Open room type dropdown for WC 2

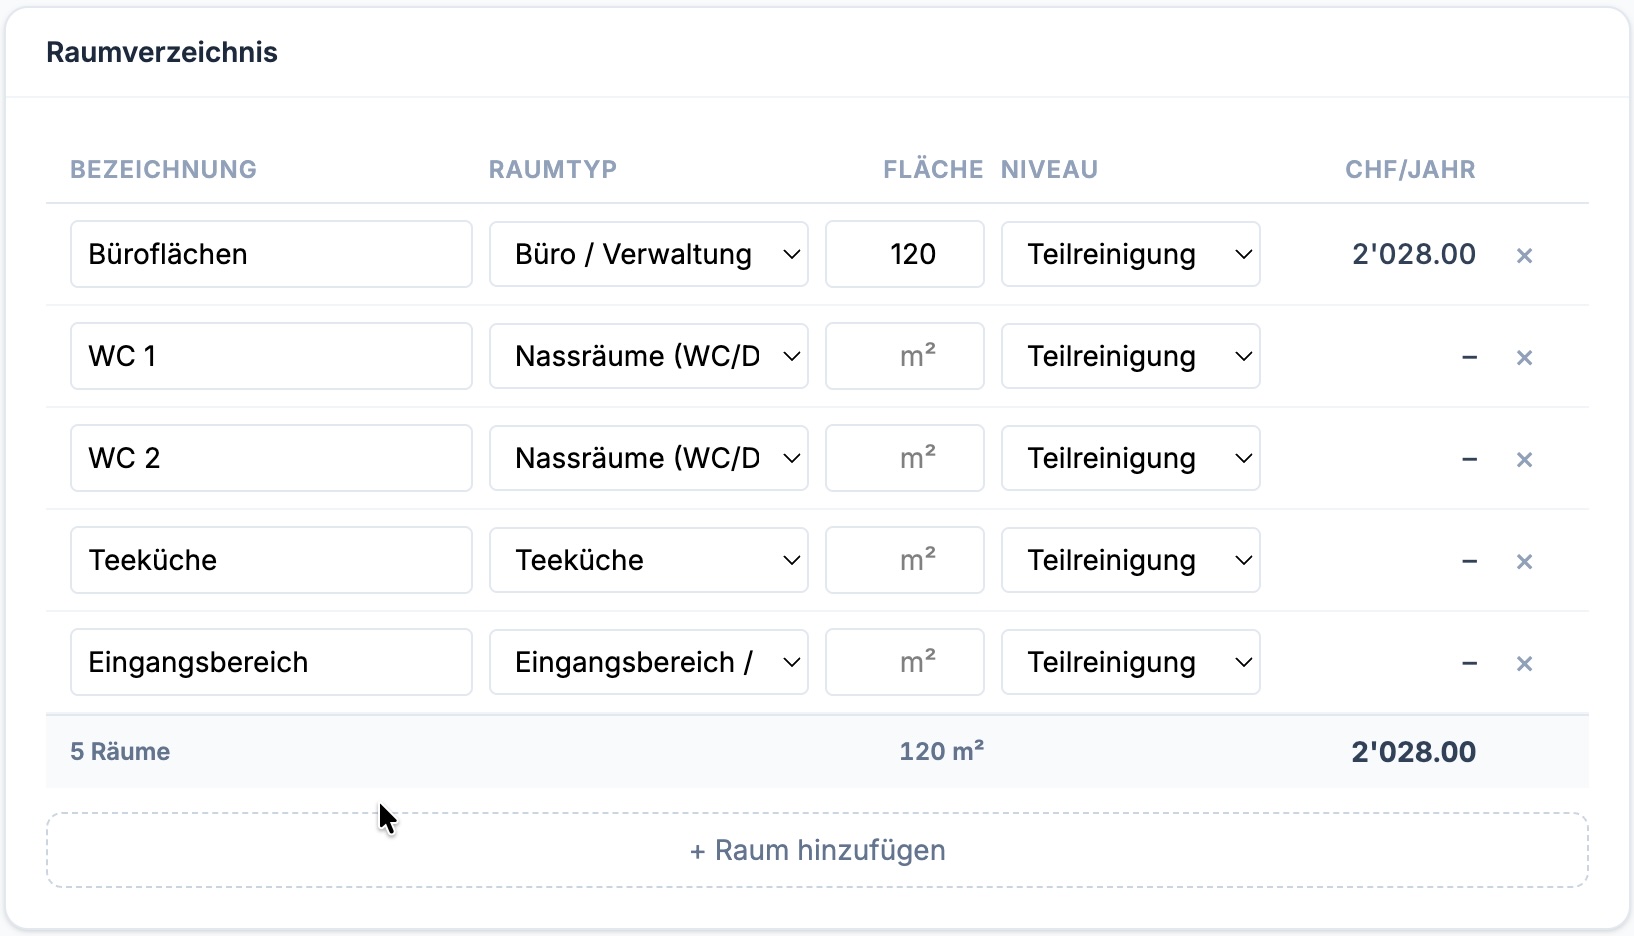(x=648, y=458)
